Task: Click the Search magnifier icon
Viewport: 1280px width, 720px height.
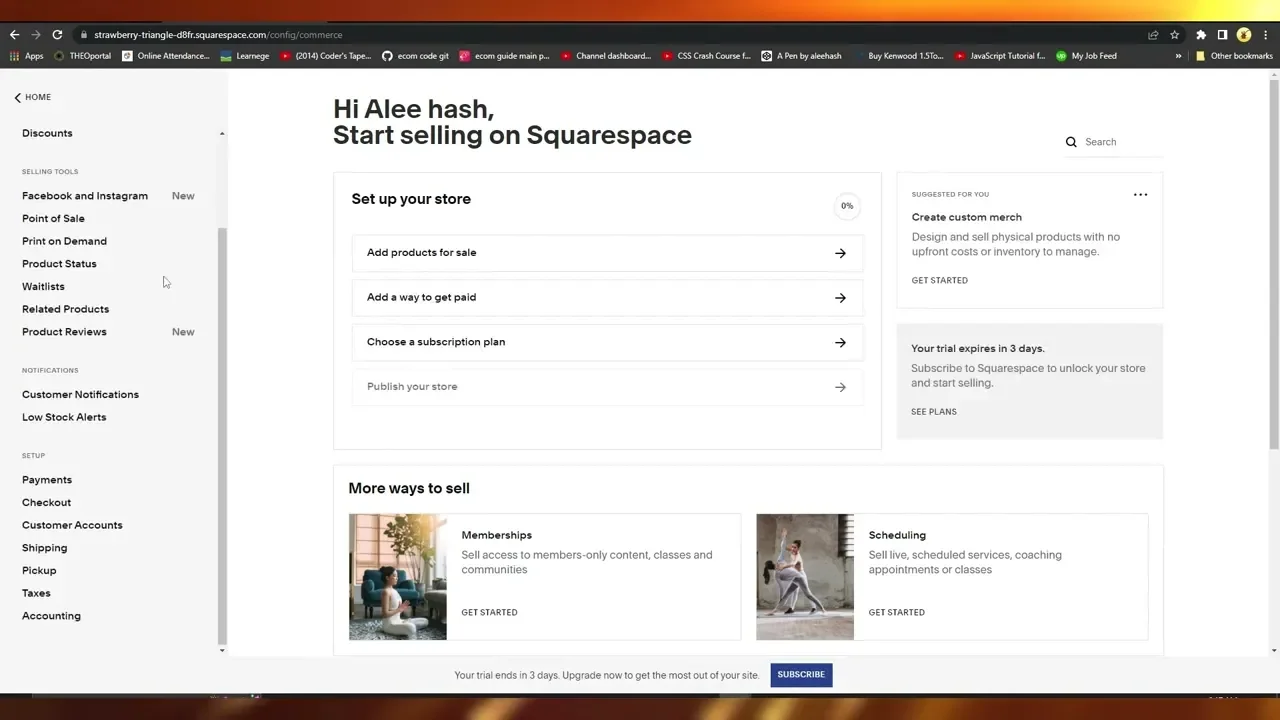Action: (1071, 142)
